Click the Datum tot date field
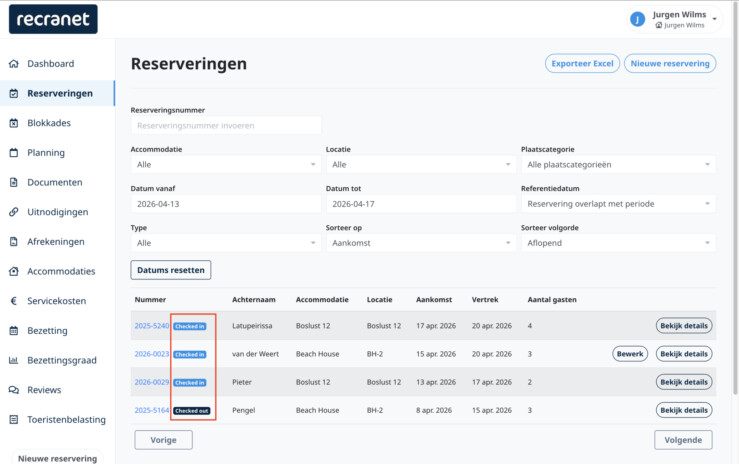The width and height of the screenshot is (739, 464). [x=421, y=204]
